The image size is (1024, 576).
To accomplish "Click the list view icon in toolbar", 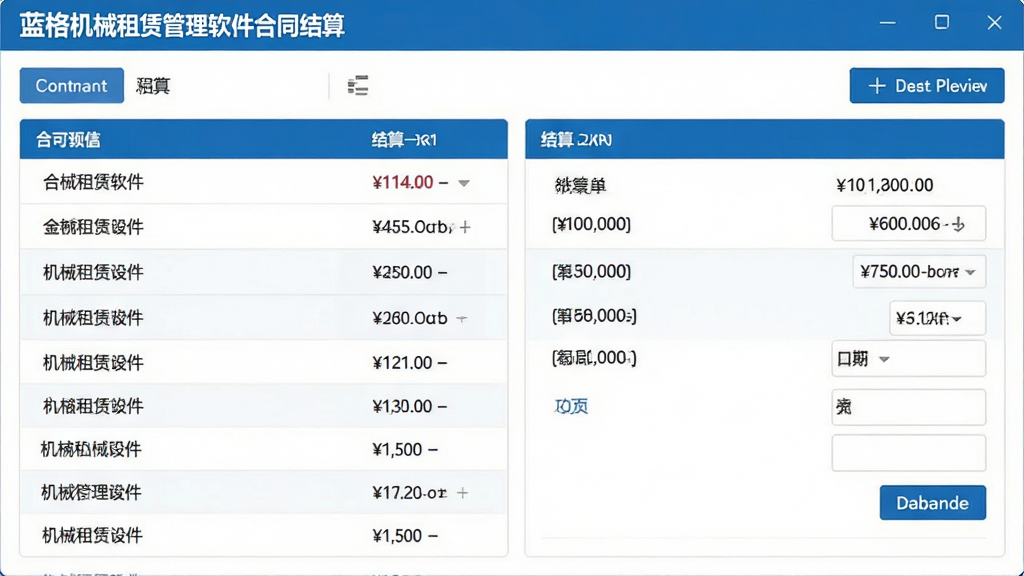I will point(358,86).
